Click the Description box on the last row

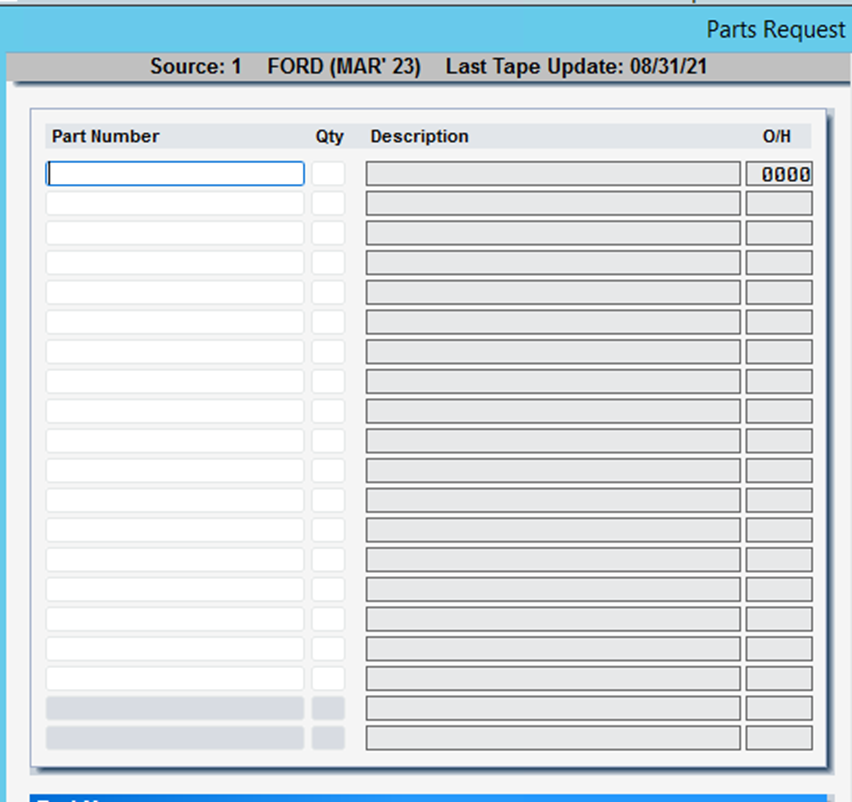point(553,737)
